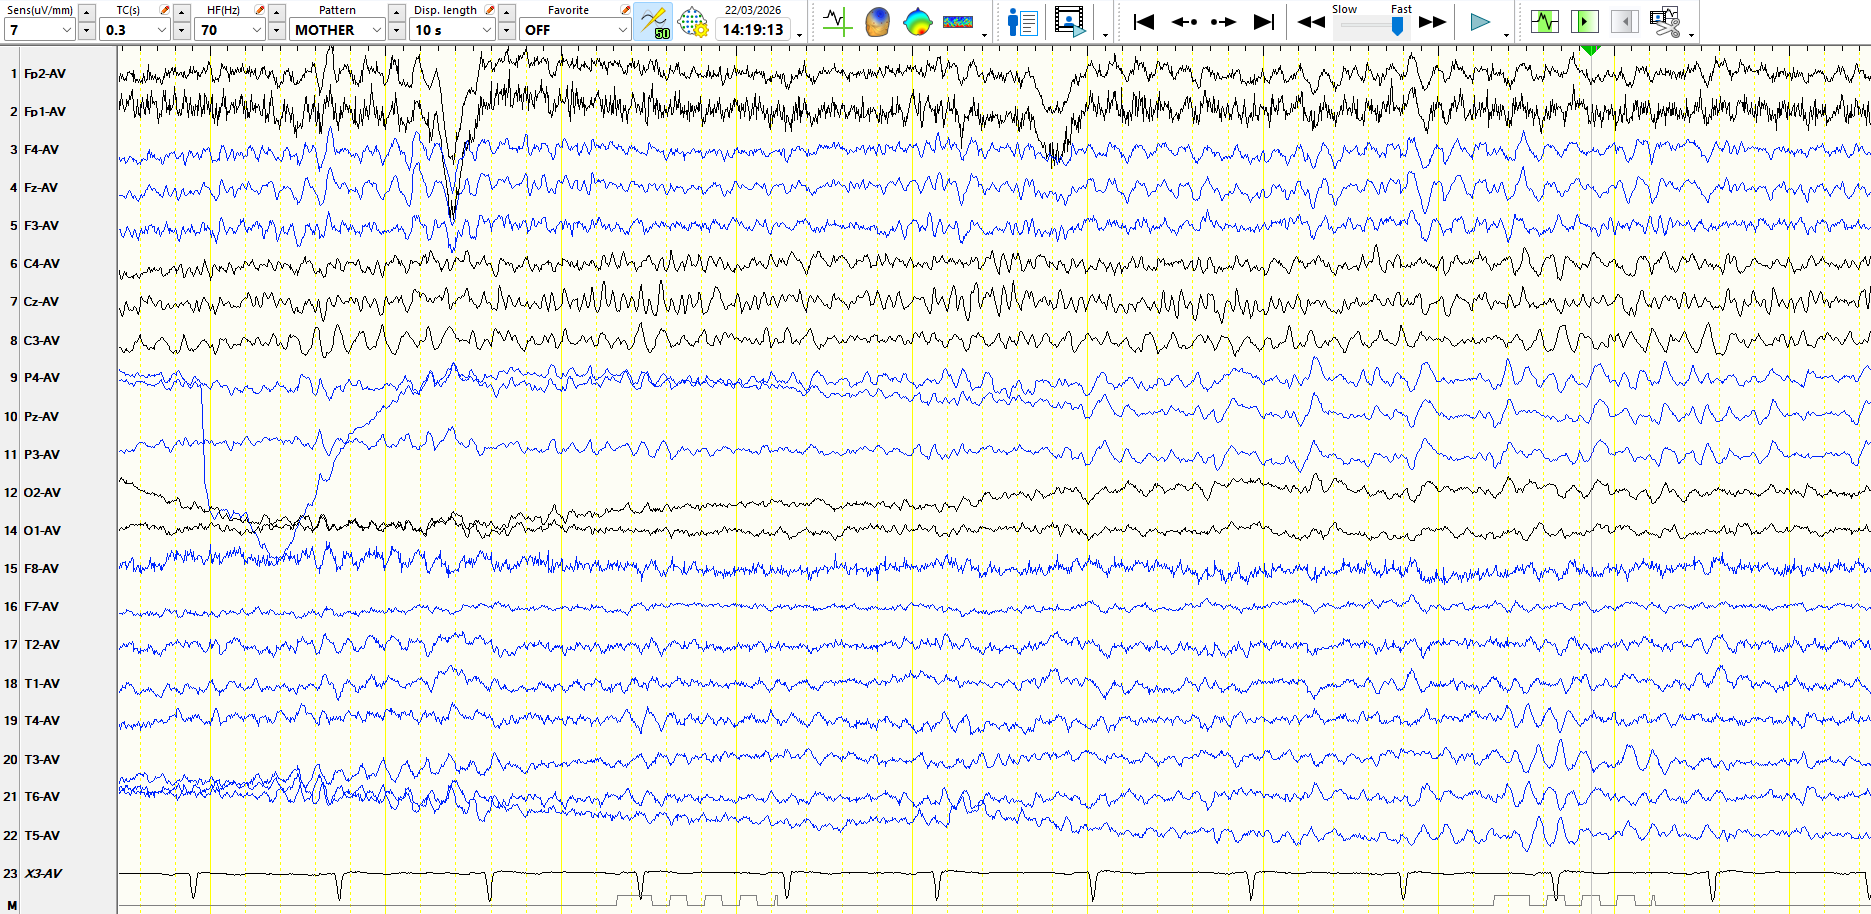This screenshot has height=914, width=1871.
Task: Open the electrode montage settings icon
Action: [692, 22]
